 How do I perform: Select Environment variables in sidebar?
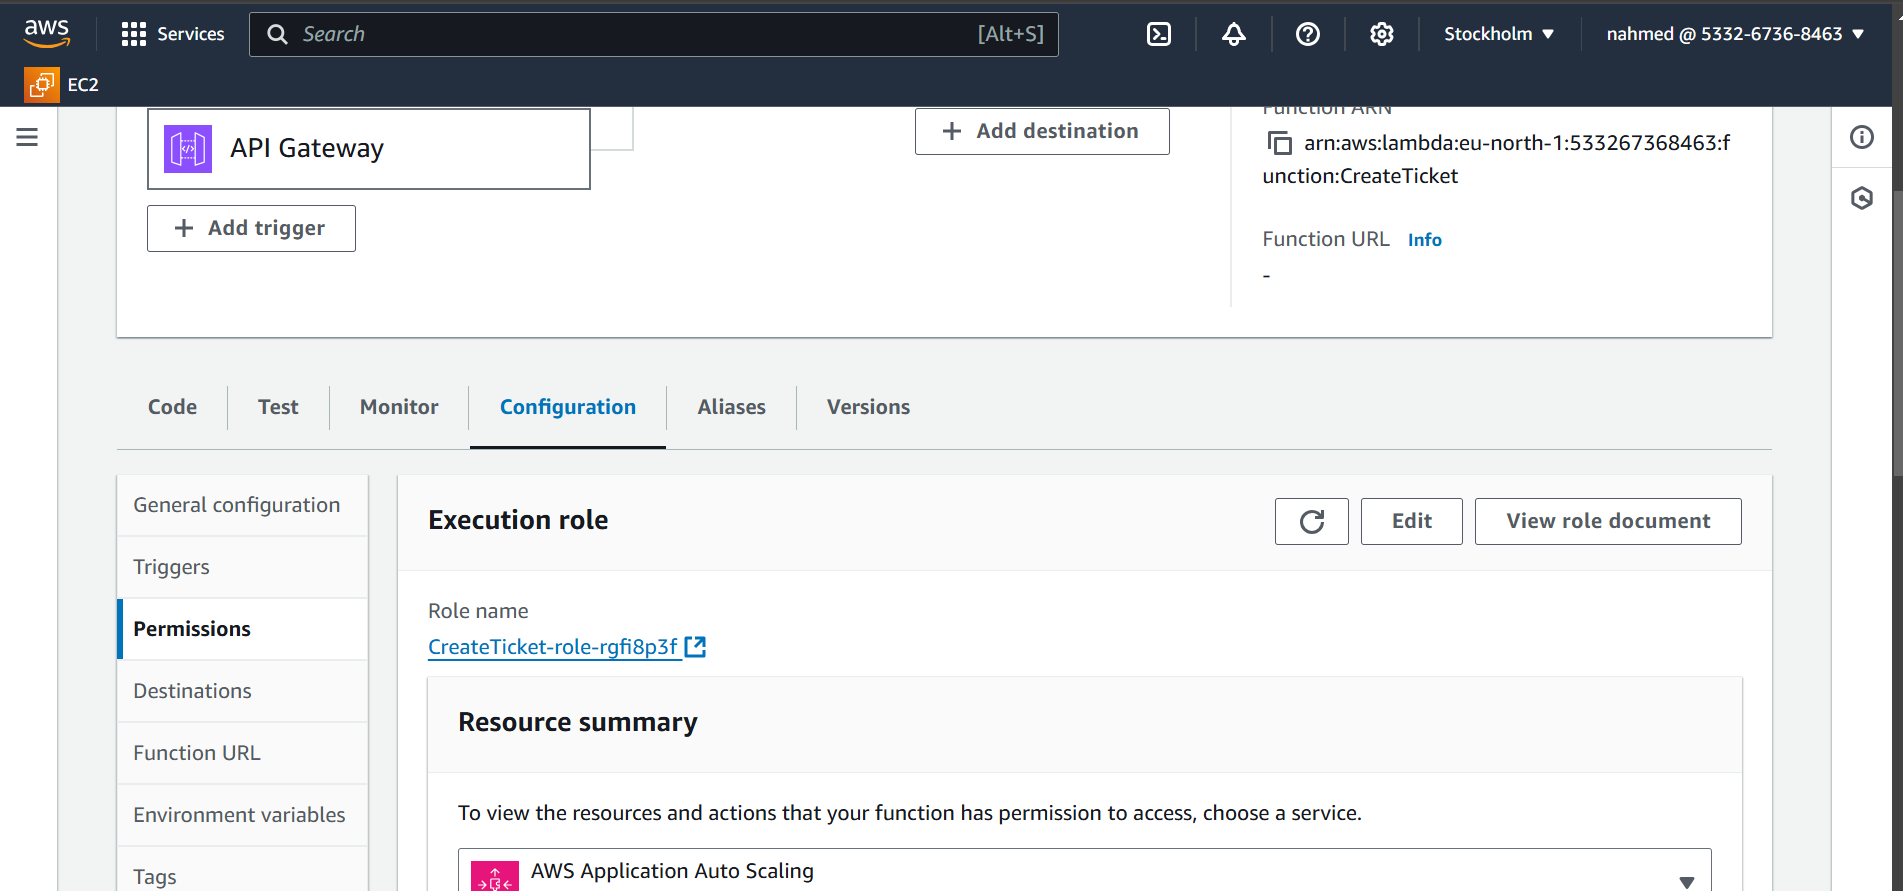point(243,815)
